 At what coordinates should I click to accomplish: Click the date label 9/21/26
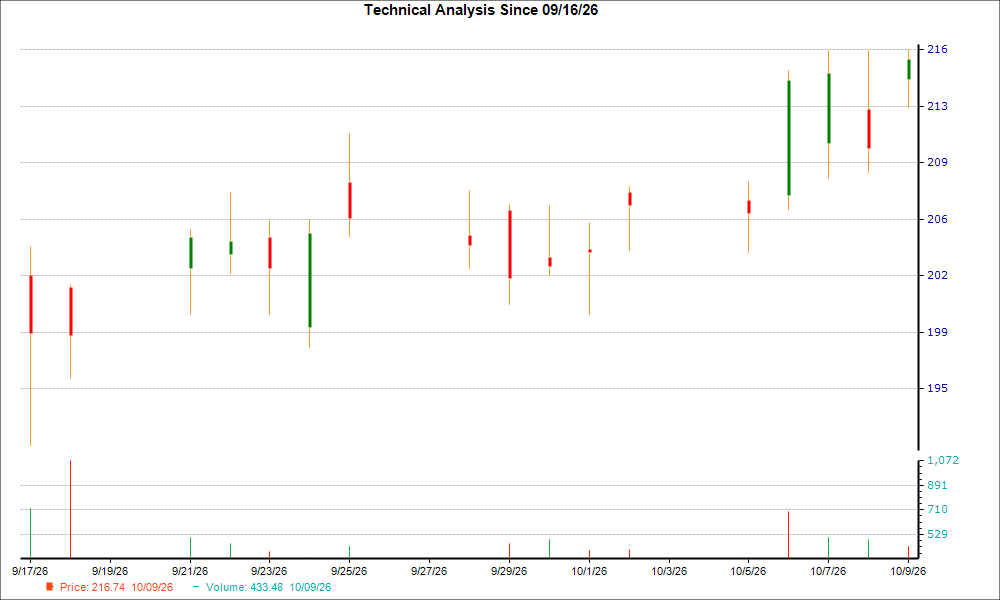click(x=190, y=571)
